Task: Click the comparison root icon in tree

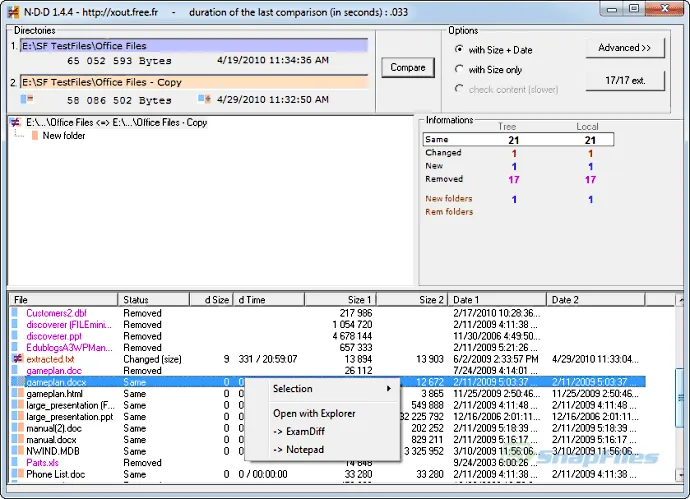Action: 15,122
